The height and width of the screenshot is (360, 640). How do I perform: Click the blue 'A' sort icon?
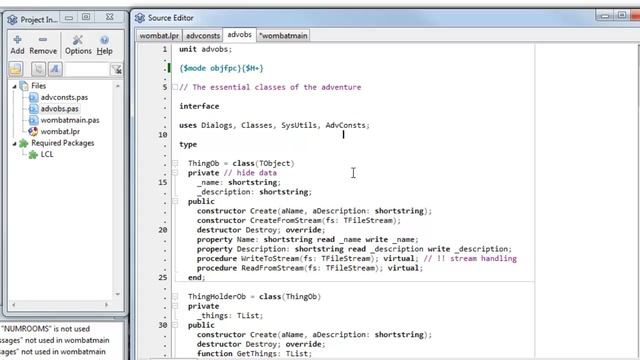click(55, 69)
